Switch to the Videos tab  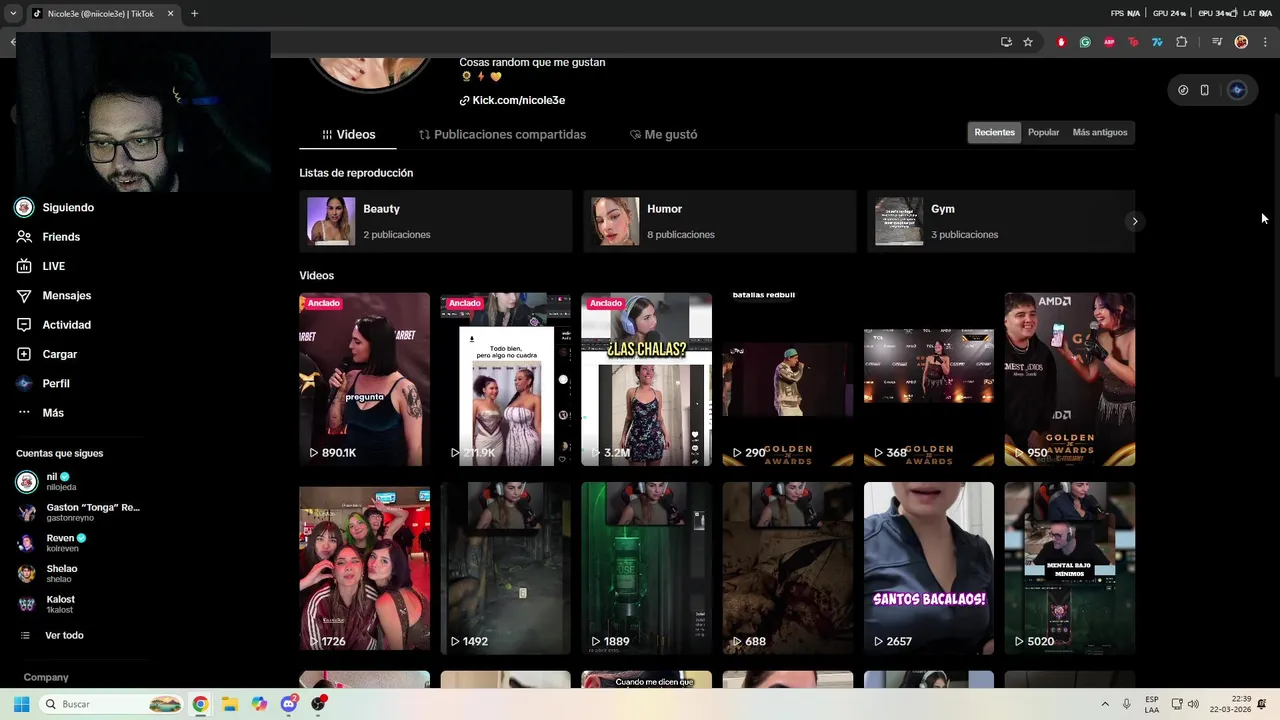point(348,134)
